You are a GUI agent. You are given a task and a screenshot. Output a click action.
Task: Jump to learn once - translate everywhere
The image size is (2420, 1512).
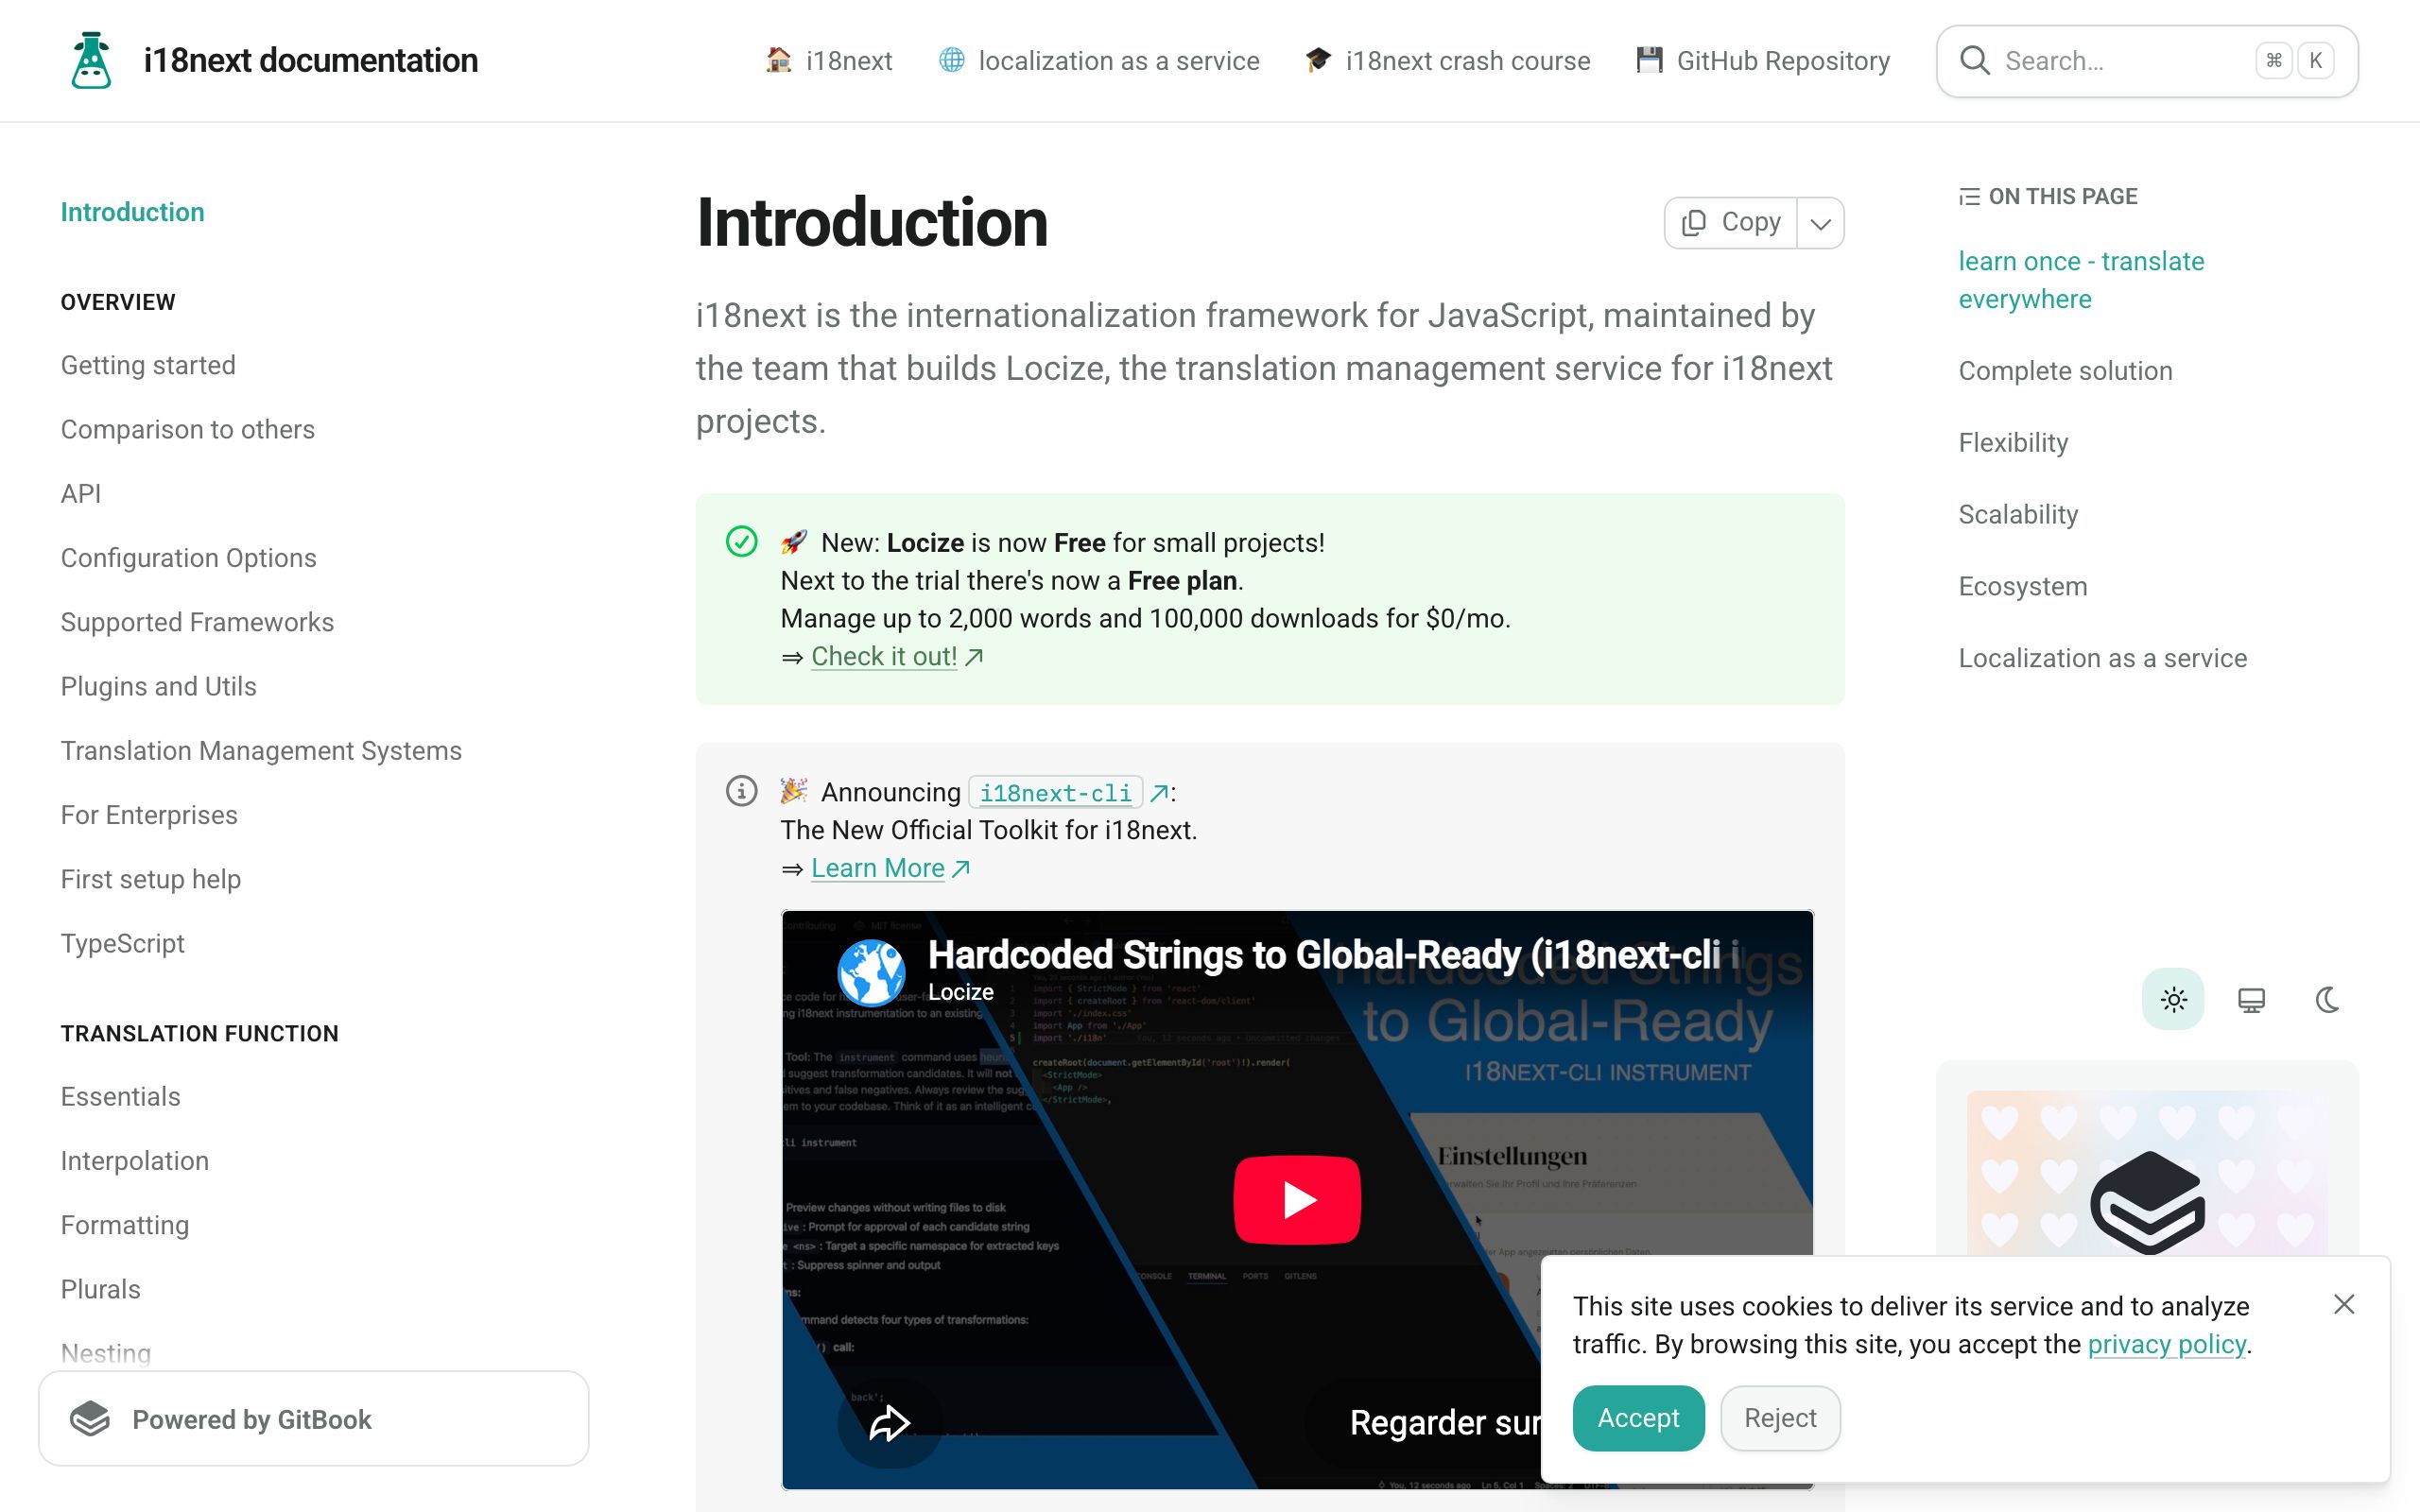2081,280
